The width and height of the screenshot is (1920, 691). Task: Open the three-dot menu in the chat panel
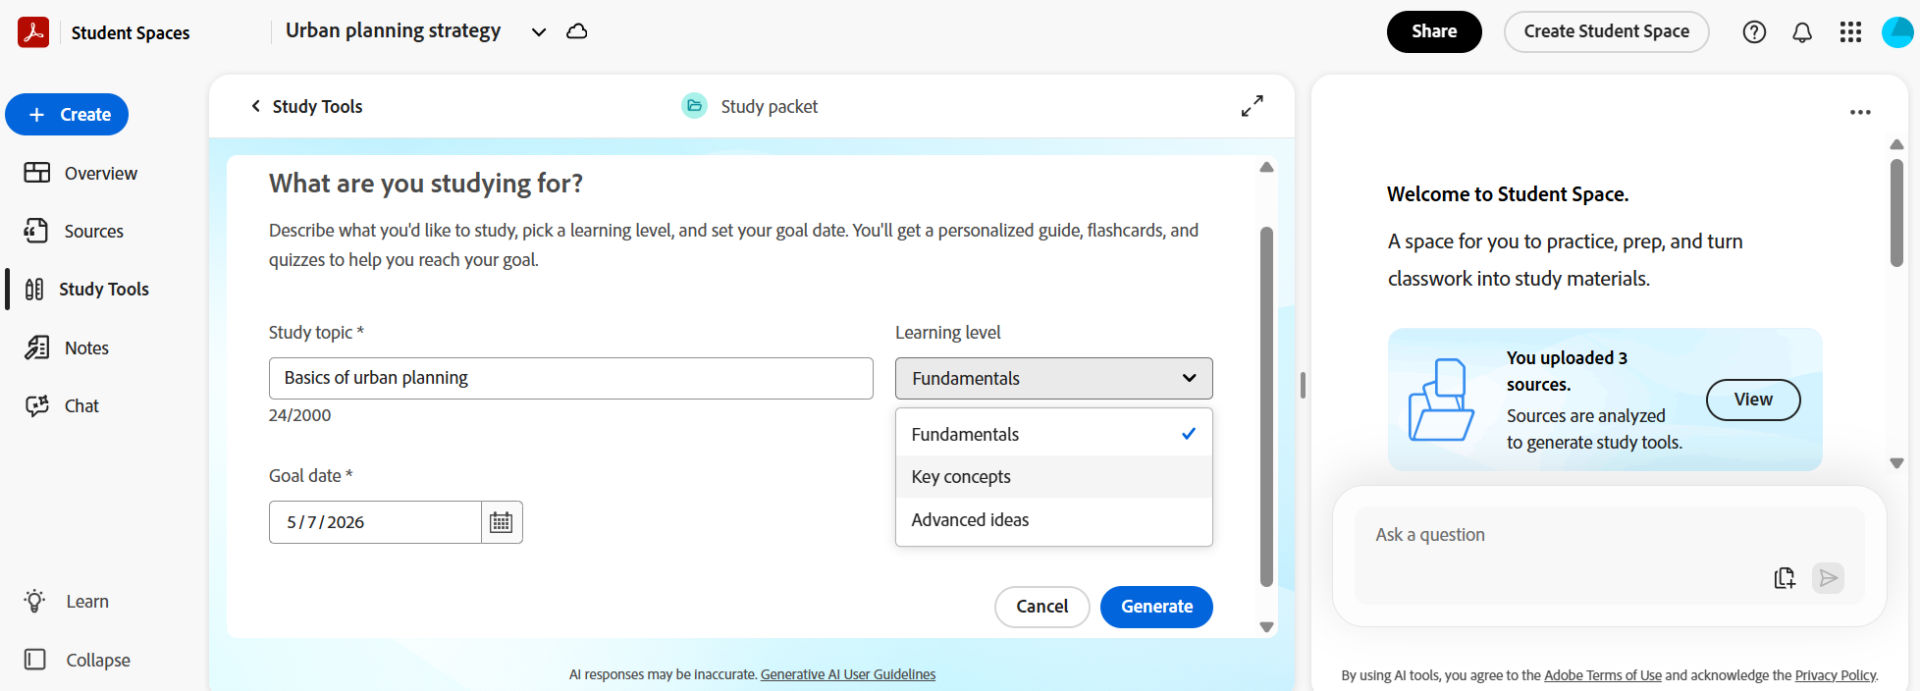point(1860,112)
